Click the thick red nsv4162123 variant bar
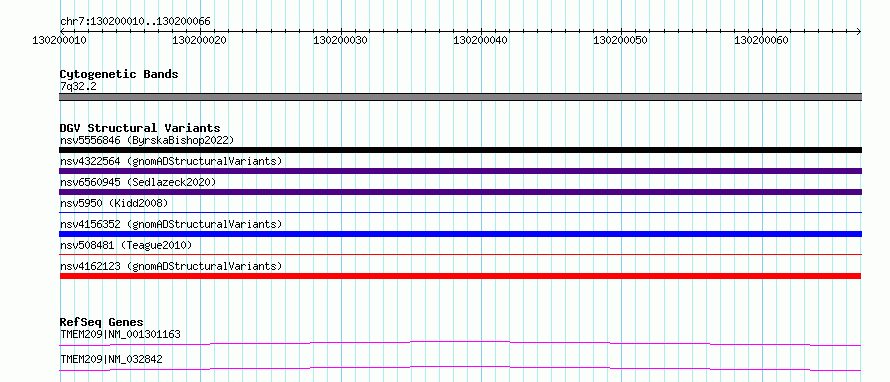The image size is (890, 382). click(460, 276)
